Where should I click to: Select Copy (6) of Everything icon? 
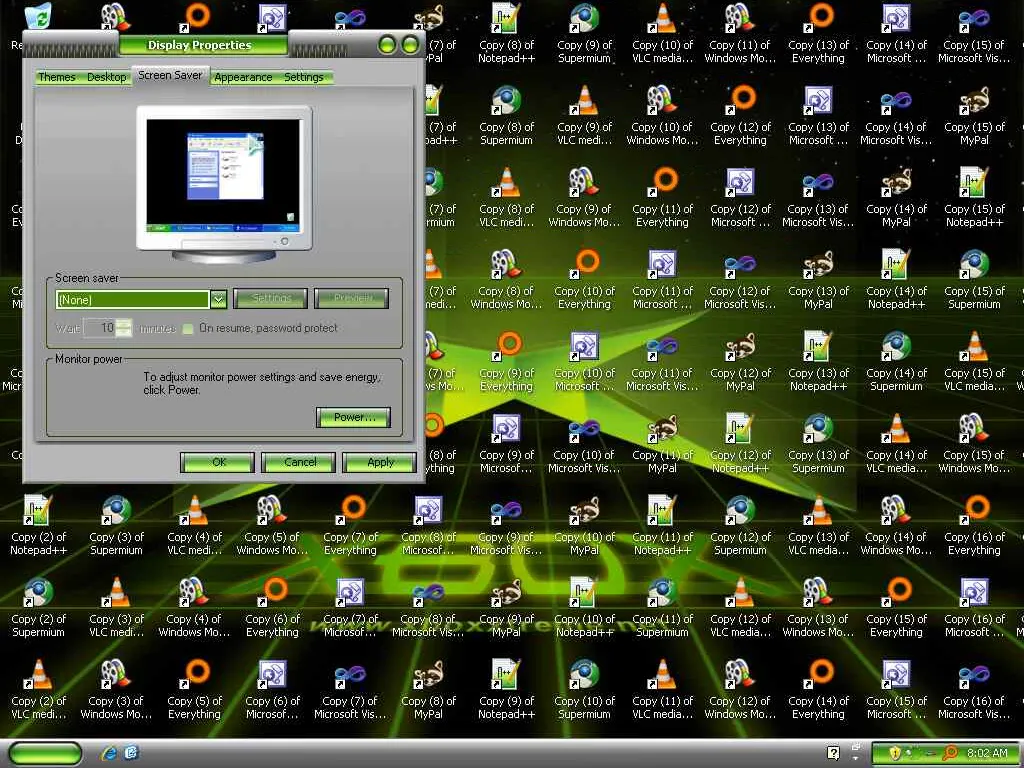(272, 592)
